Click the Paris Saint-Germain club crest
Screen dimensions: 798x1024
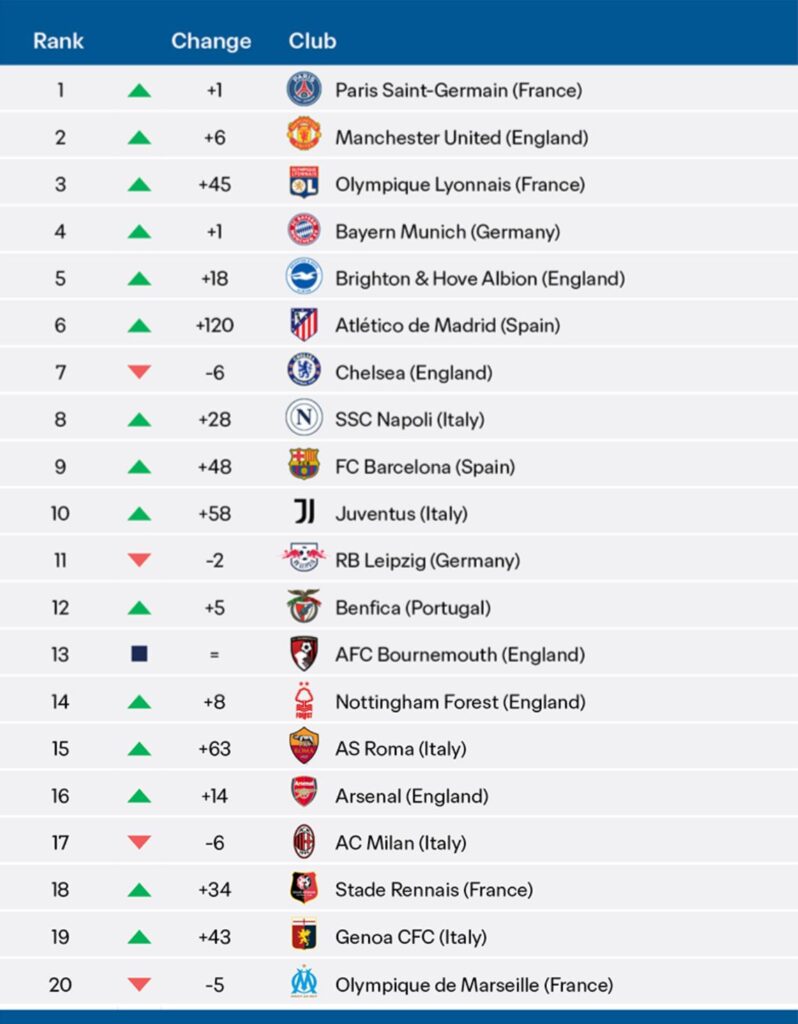[304, 90]
